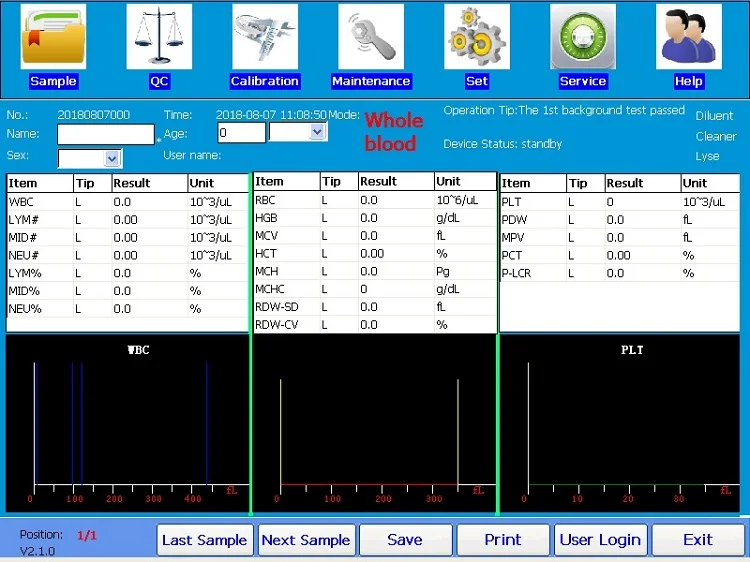
Task: Click sample number 20180807000
Action: tap(93, 115)
